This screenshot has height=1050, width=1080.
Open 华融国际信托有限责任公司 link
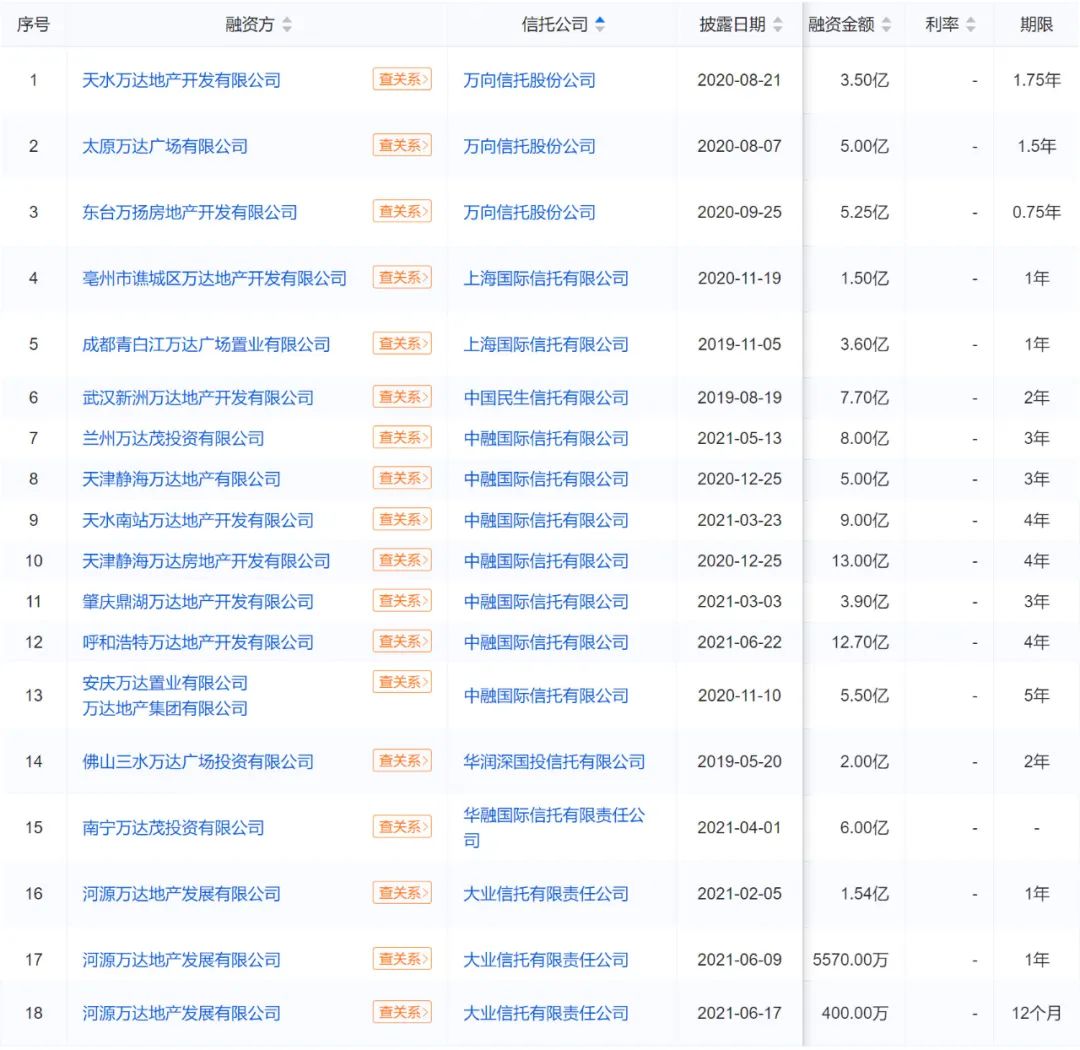[554, 816]
